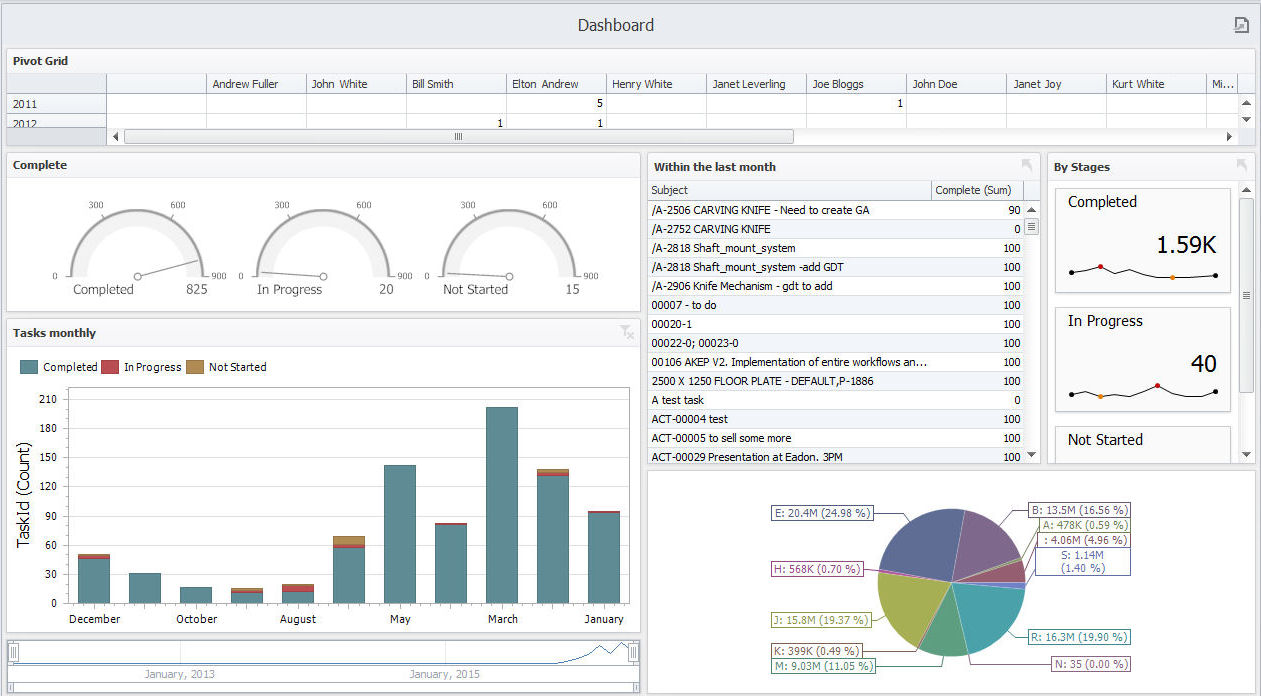Screen dimensions: 1261x696
Task: Sort by the Subject column header
Action: [x=789, y=190]
